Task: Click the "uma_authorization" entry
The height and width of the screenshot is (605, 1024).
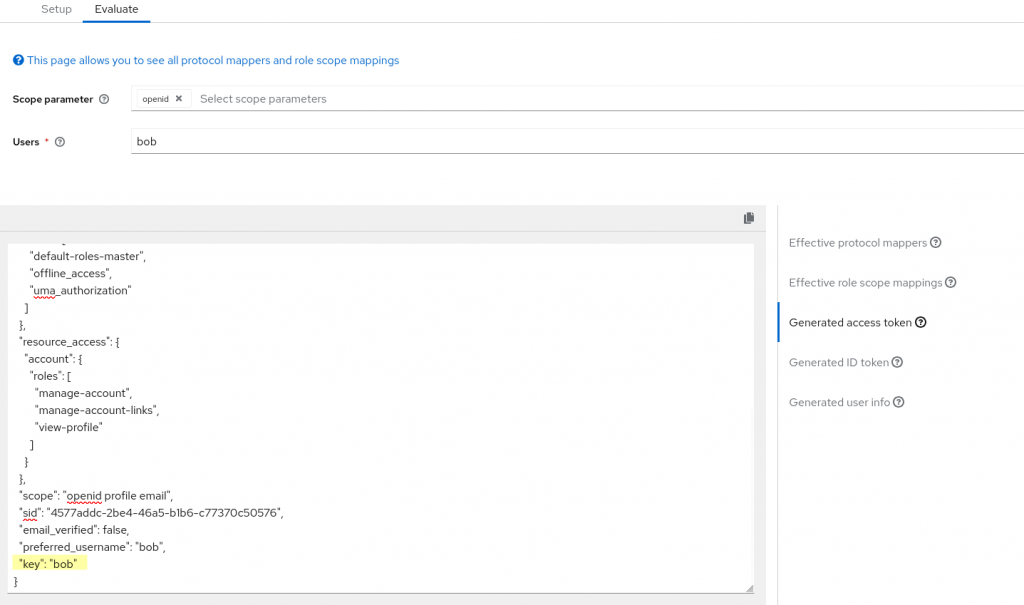Action: tap(80, 290)
